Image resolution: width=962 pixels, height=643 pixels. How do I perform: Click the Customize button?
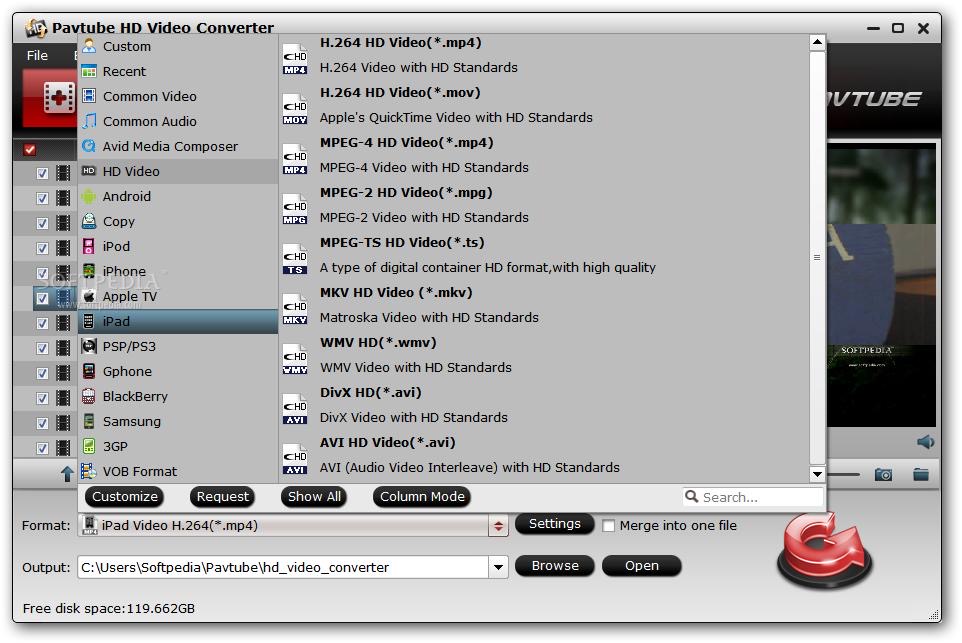tap(125, 496)
